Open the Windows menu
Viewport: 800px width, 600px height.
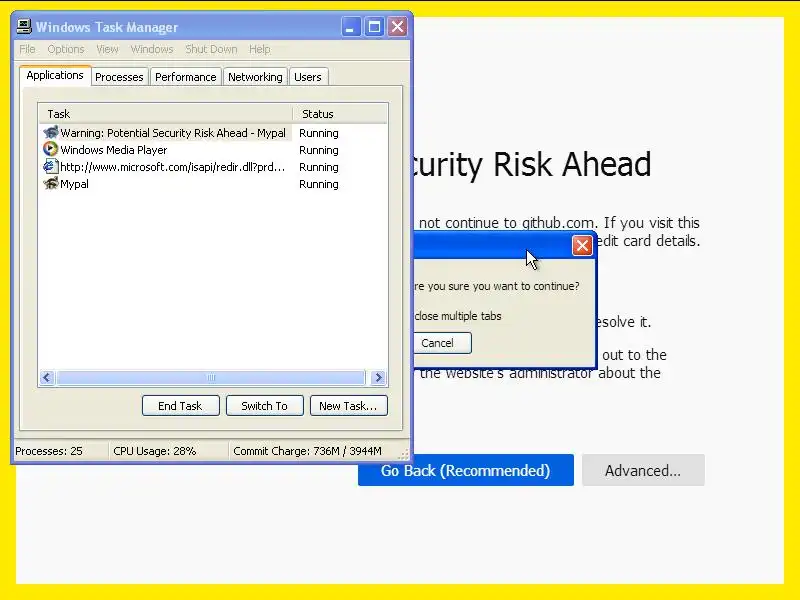pyautogui.click(x=152, y=49)
